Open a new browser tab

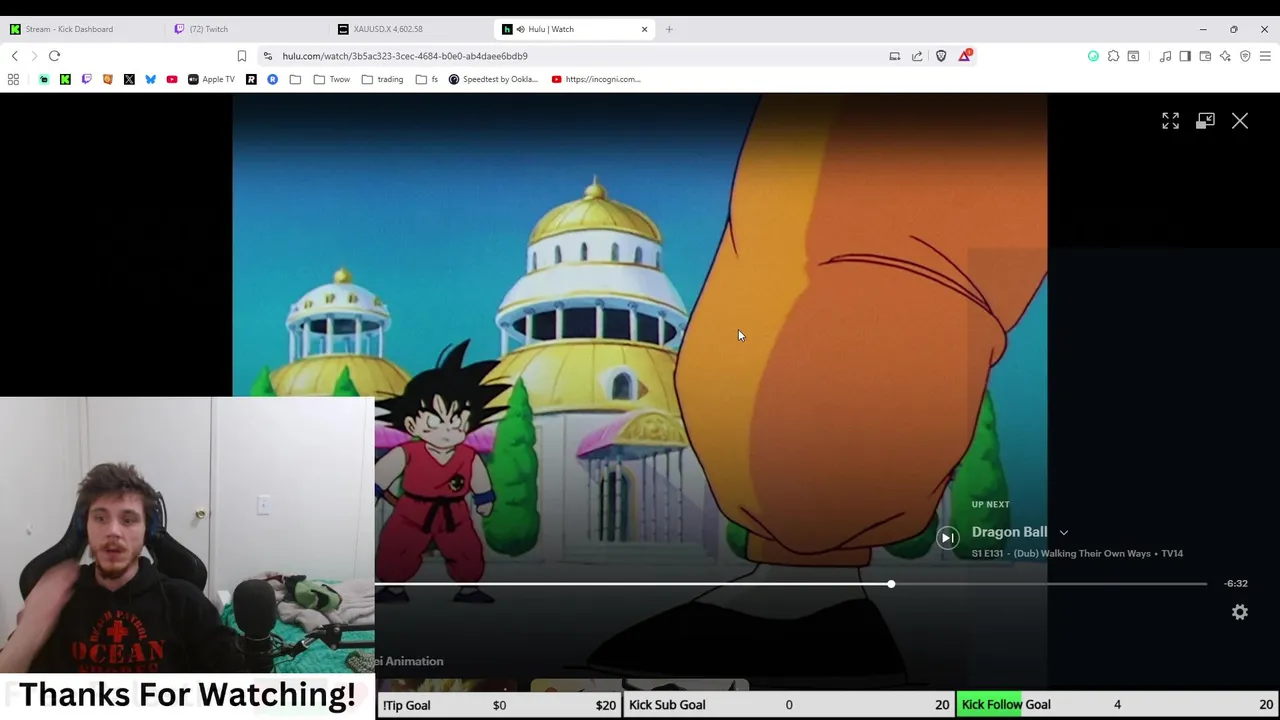click(x=669, y=29)
